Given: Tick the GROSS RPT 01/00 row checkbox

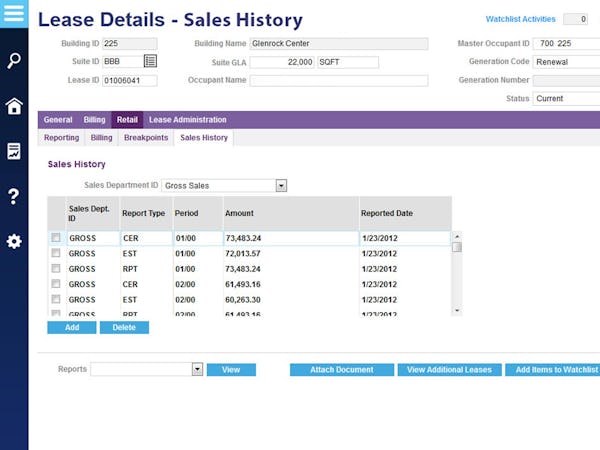Looking at the screenshot, I should point(56,269).
